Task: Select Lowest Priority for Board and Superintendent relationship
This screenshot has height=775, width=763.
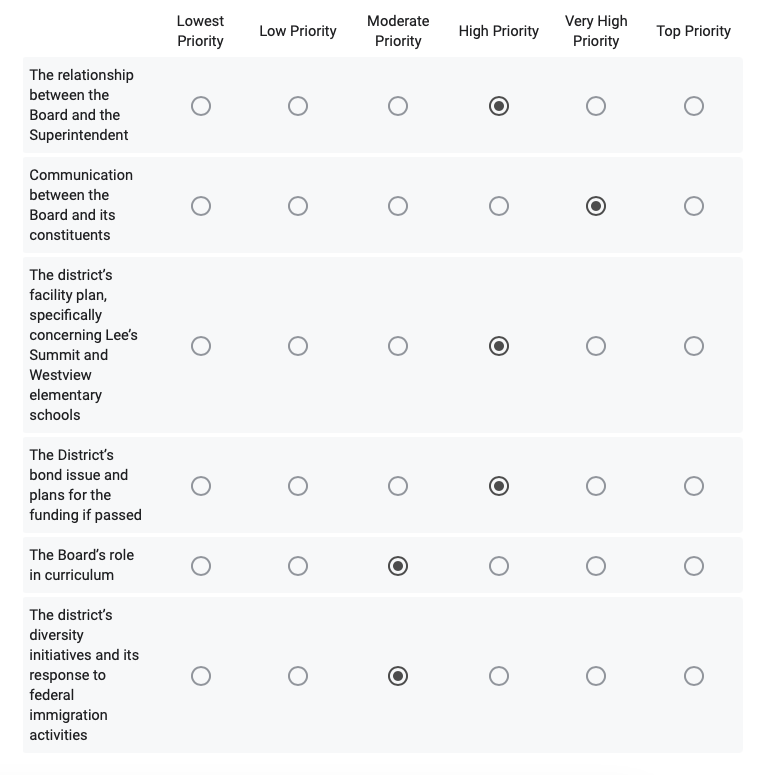Action: 201,106
